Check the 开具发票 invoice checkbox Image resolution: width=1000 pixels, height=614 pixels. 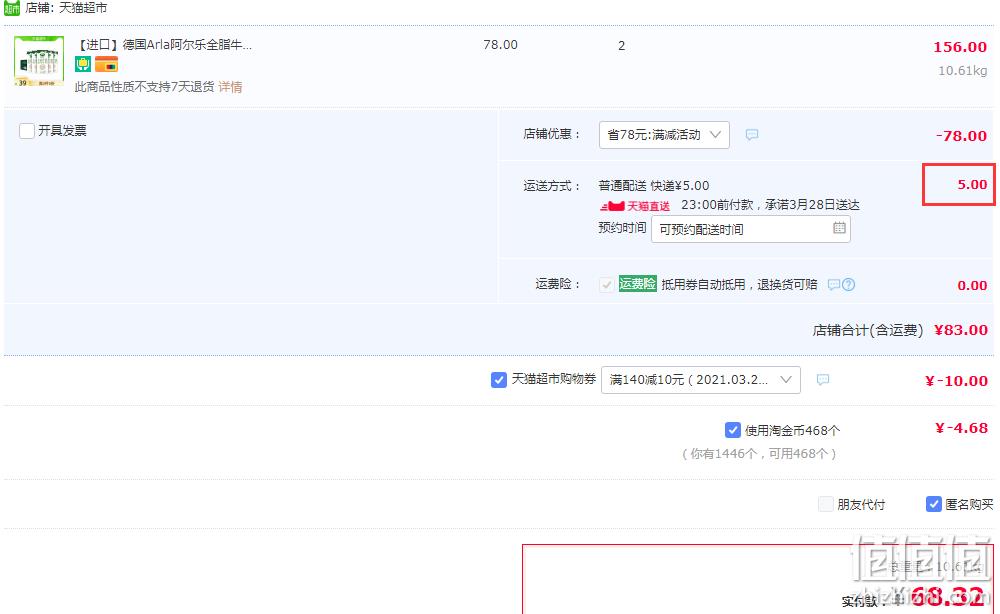click(27, 131)
